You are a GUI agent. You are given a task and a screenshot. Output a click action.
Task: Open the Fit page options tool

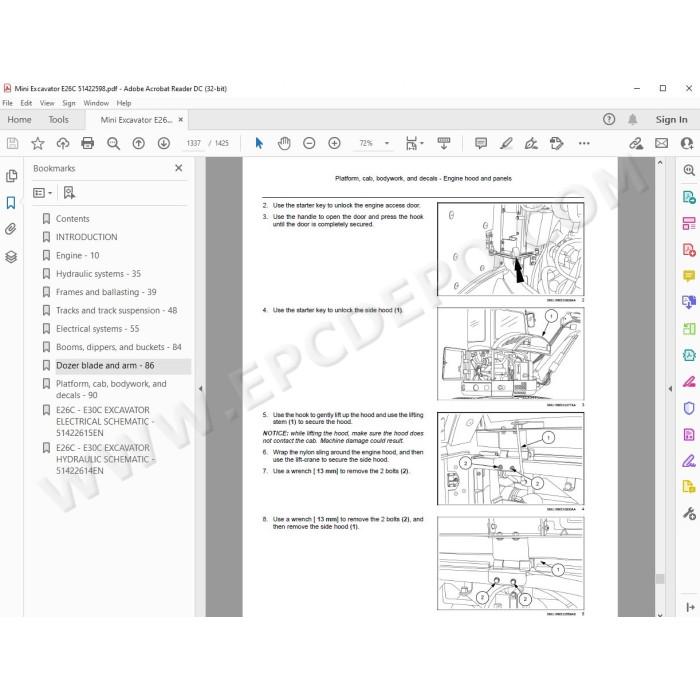(x=414, y=143)
